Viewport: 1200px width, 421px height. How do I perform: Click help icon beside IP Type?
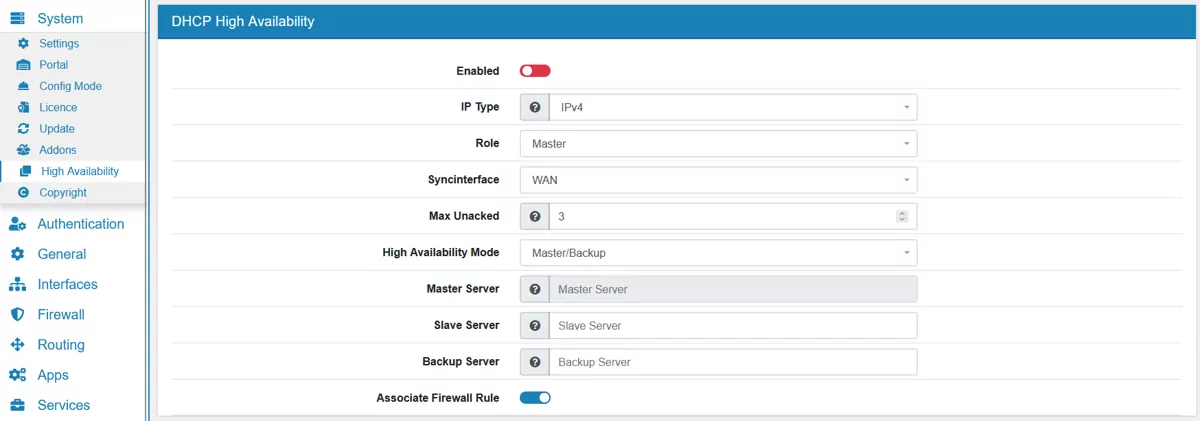click(x=535, y=107)
